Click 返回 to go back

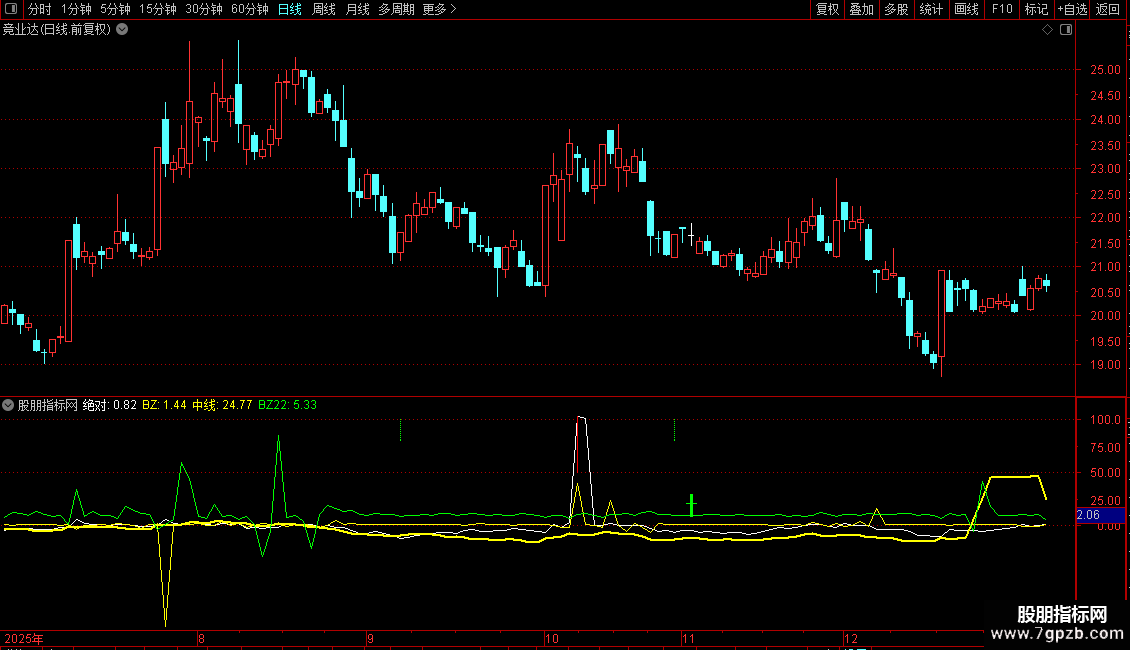click(x=1108, y=9)
